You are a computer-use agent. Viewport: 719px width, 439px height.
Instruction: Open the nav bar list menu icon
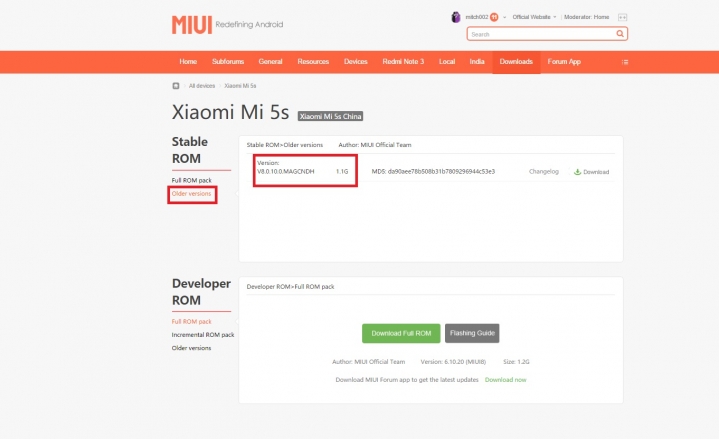coord(625,62)
